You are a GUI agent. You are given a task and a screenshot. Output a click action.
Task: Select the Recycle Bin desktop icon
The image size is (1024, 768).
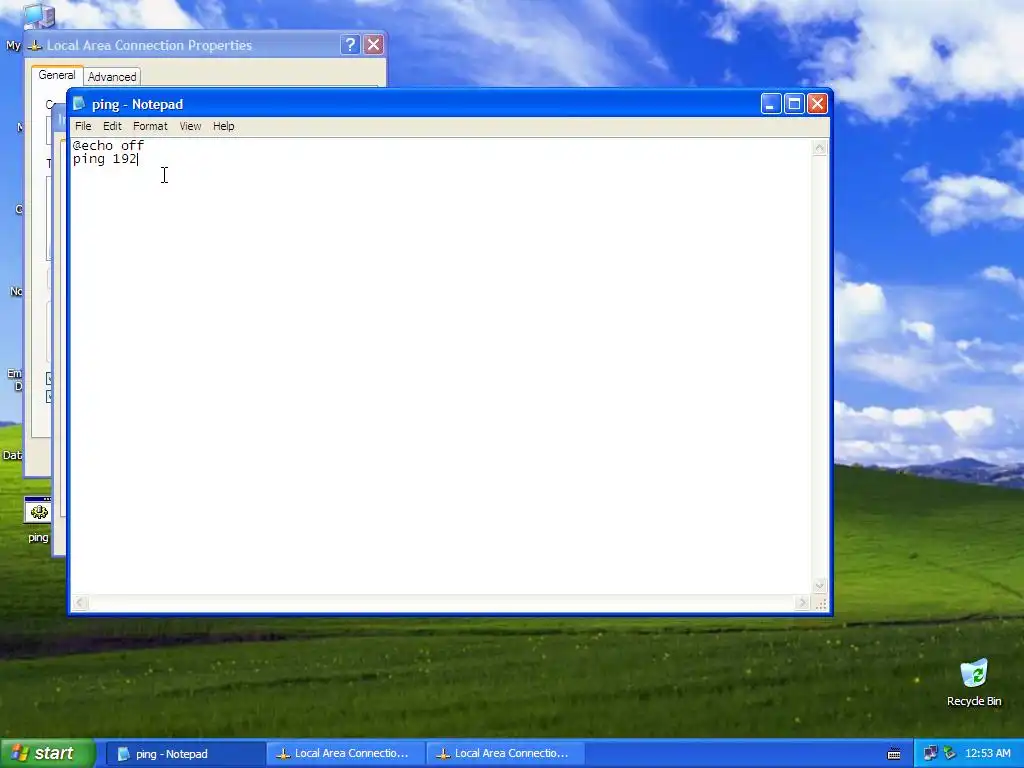(974, 682)
